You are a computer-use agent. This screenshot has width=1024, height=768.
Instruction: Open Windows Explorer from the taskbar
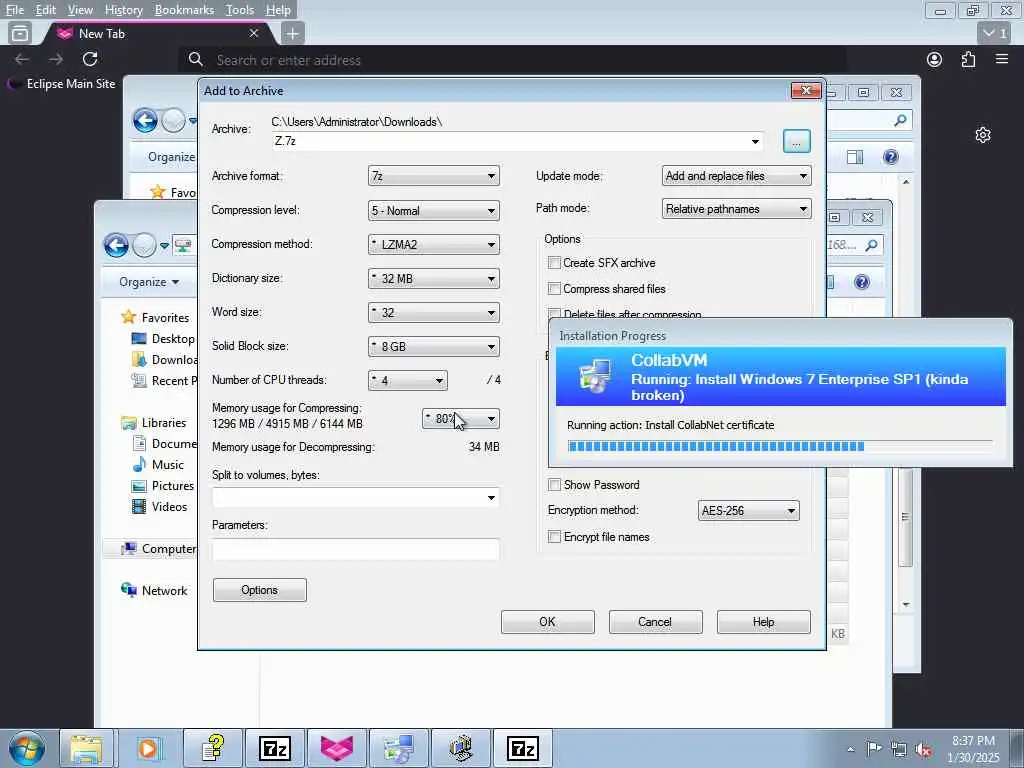[x=86, y=748]
